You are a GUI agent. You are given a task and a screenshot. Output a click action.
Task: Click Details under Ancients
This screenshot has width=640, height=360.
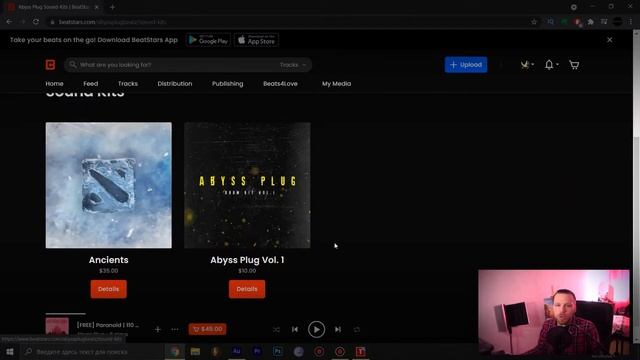(109, 289)
